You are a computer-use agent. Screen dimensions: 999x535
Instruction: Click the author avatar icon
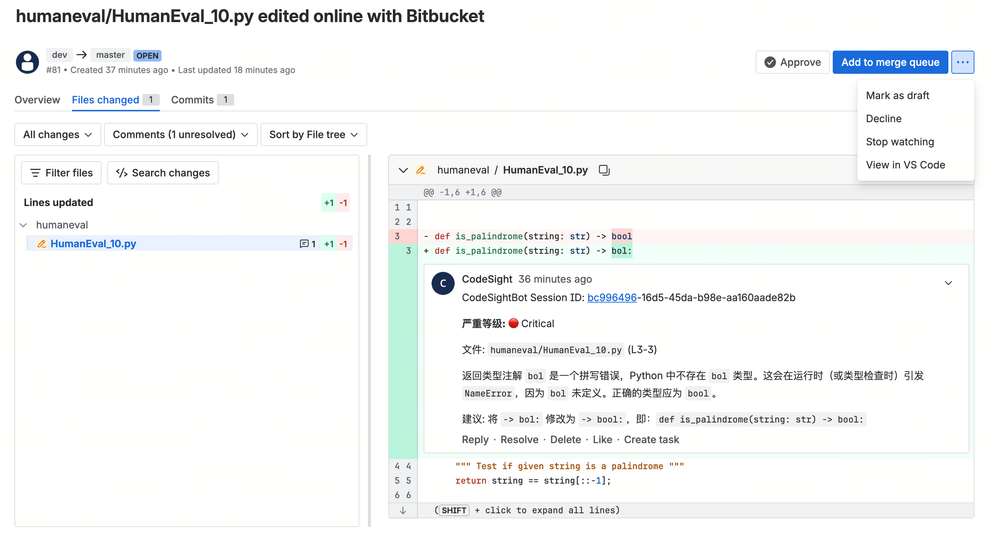pos(27,62)
